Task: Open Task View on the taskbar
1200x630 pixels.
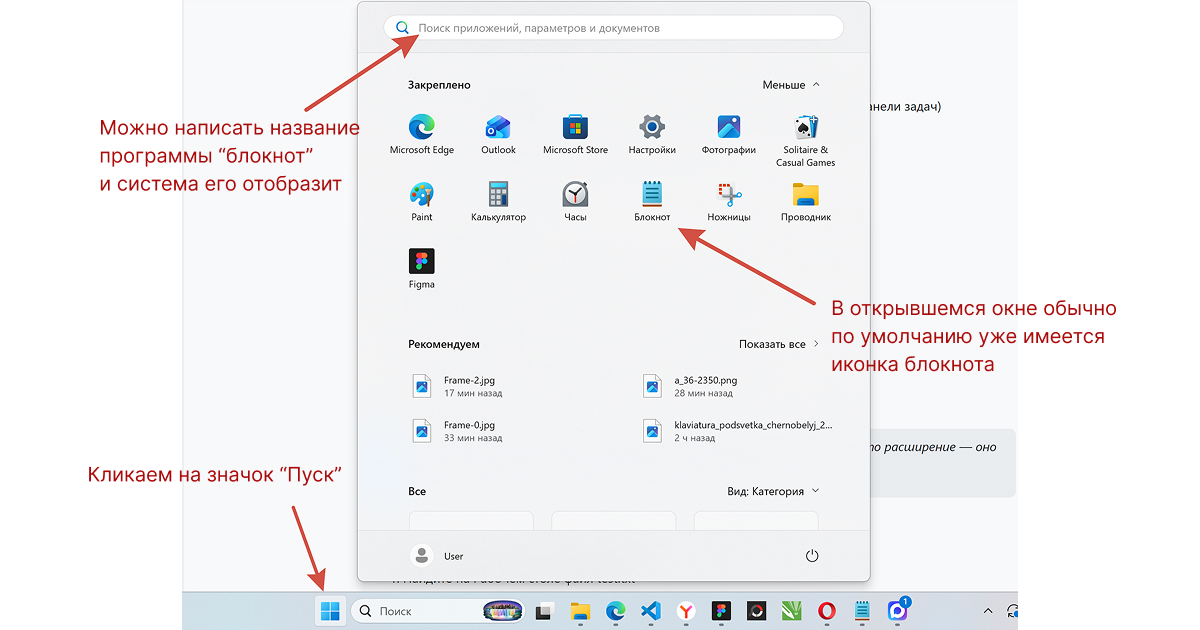Action: point(544,611)
